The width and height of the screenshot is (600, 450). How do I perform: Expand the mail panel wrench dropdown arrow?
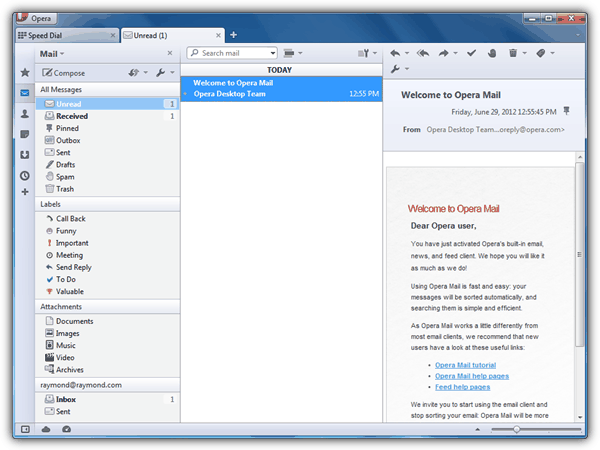(x=173, y=72)
